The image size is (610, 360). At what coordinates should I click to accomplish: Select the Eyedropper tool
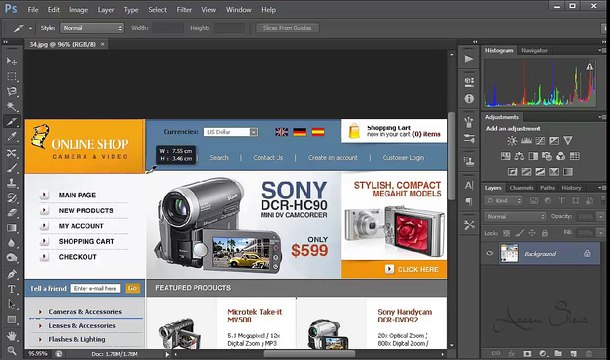12,137
